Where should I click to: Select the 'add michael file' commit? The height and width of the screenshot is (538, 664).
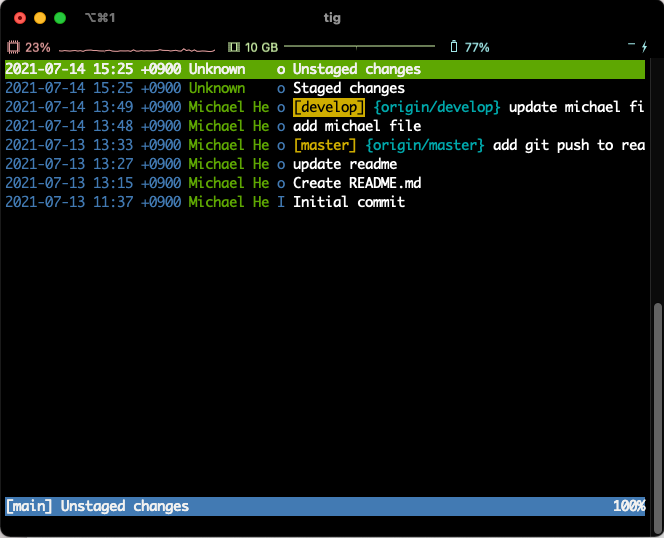pyautogui.click(x=356, y=126)
